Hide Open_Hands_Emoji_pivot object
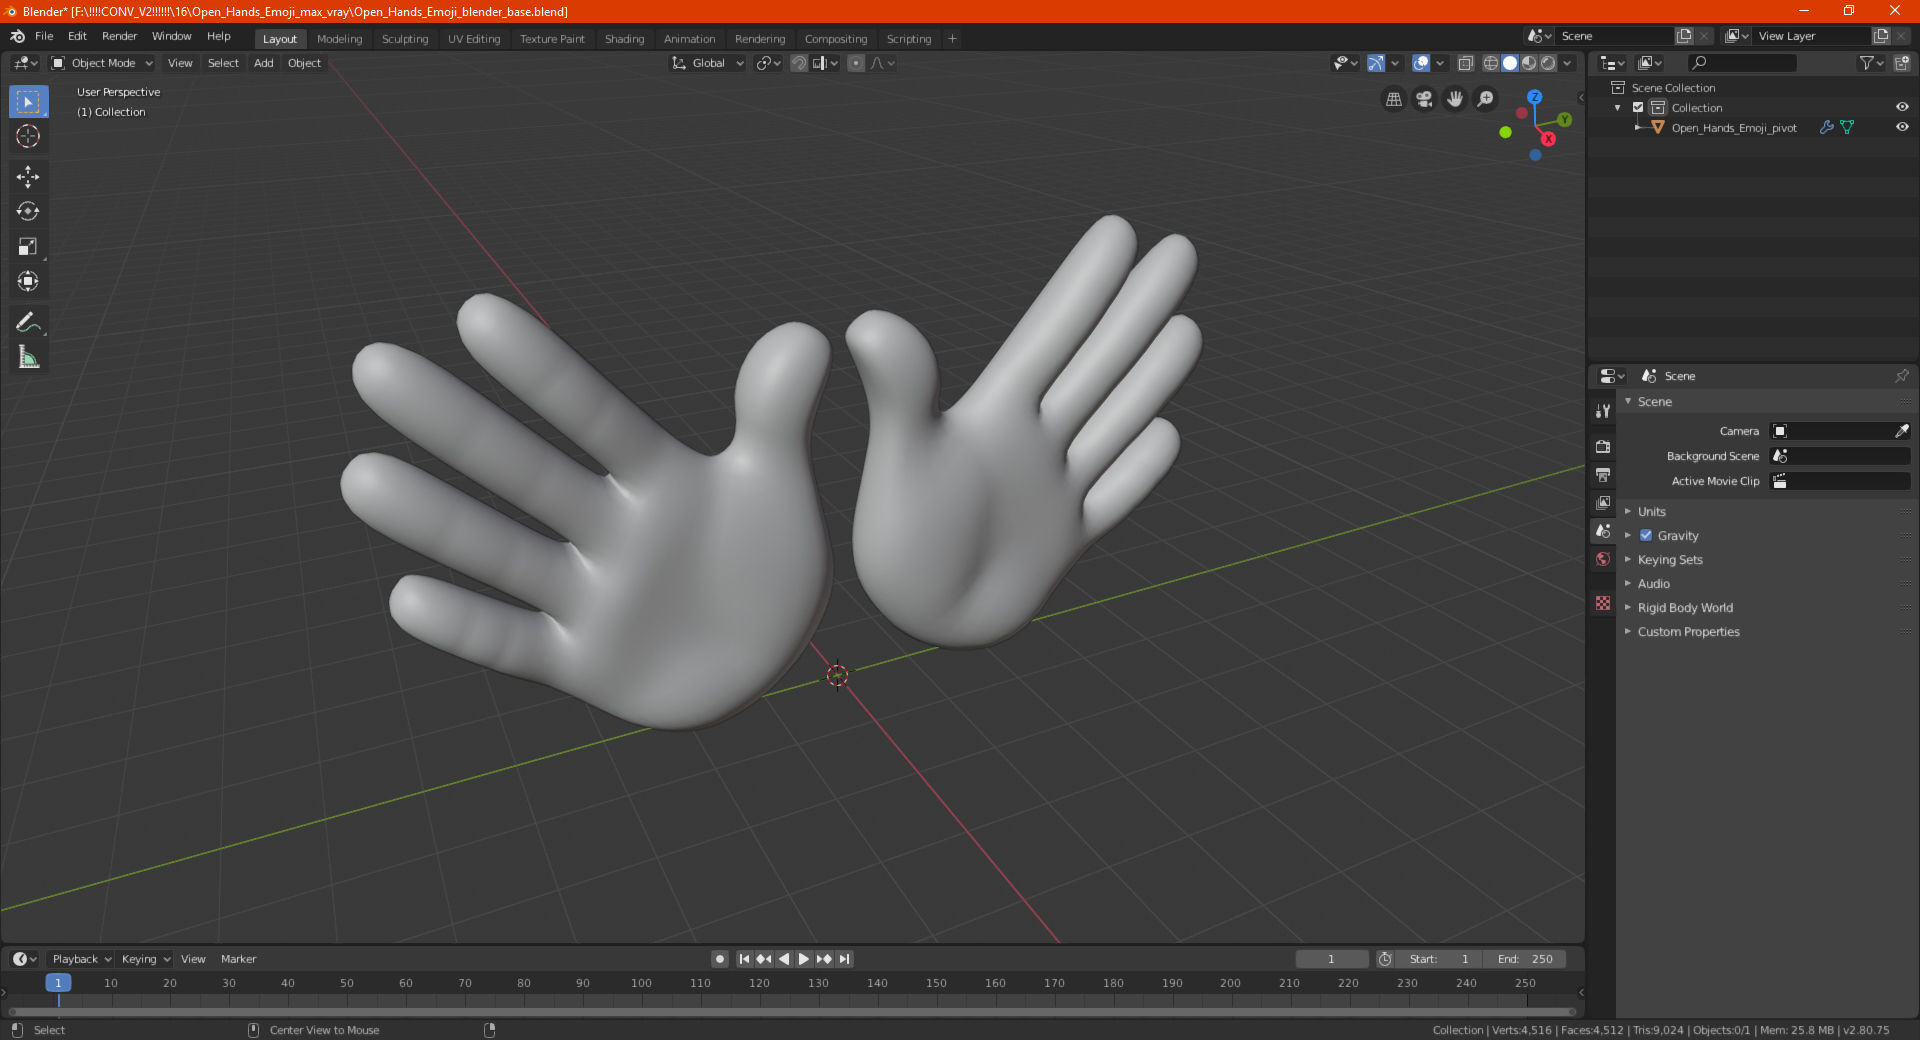Image resolution: width=1920 pixels, height=1040 pixels. (1902, 127)
